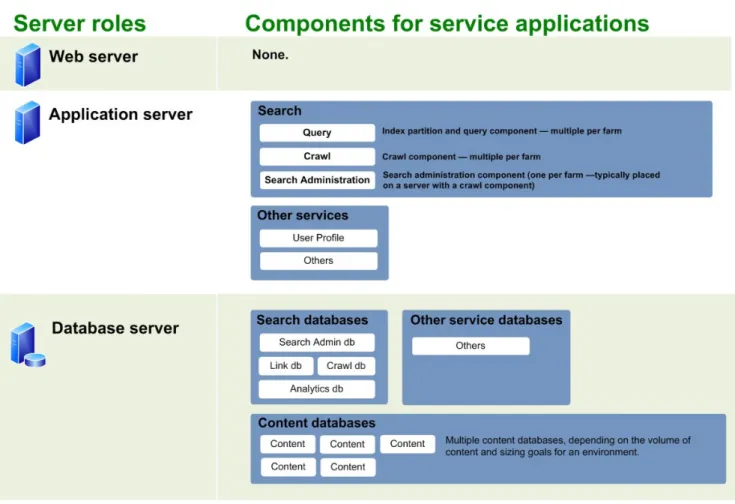Select the Link db box
Screen dimensions: 735x504
click(x=286, y=366)
